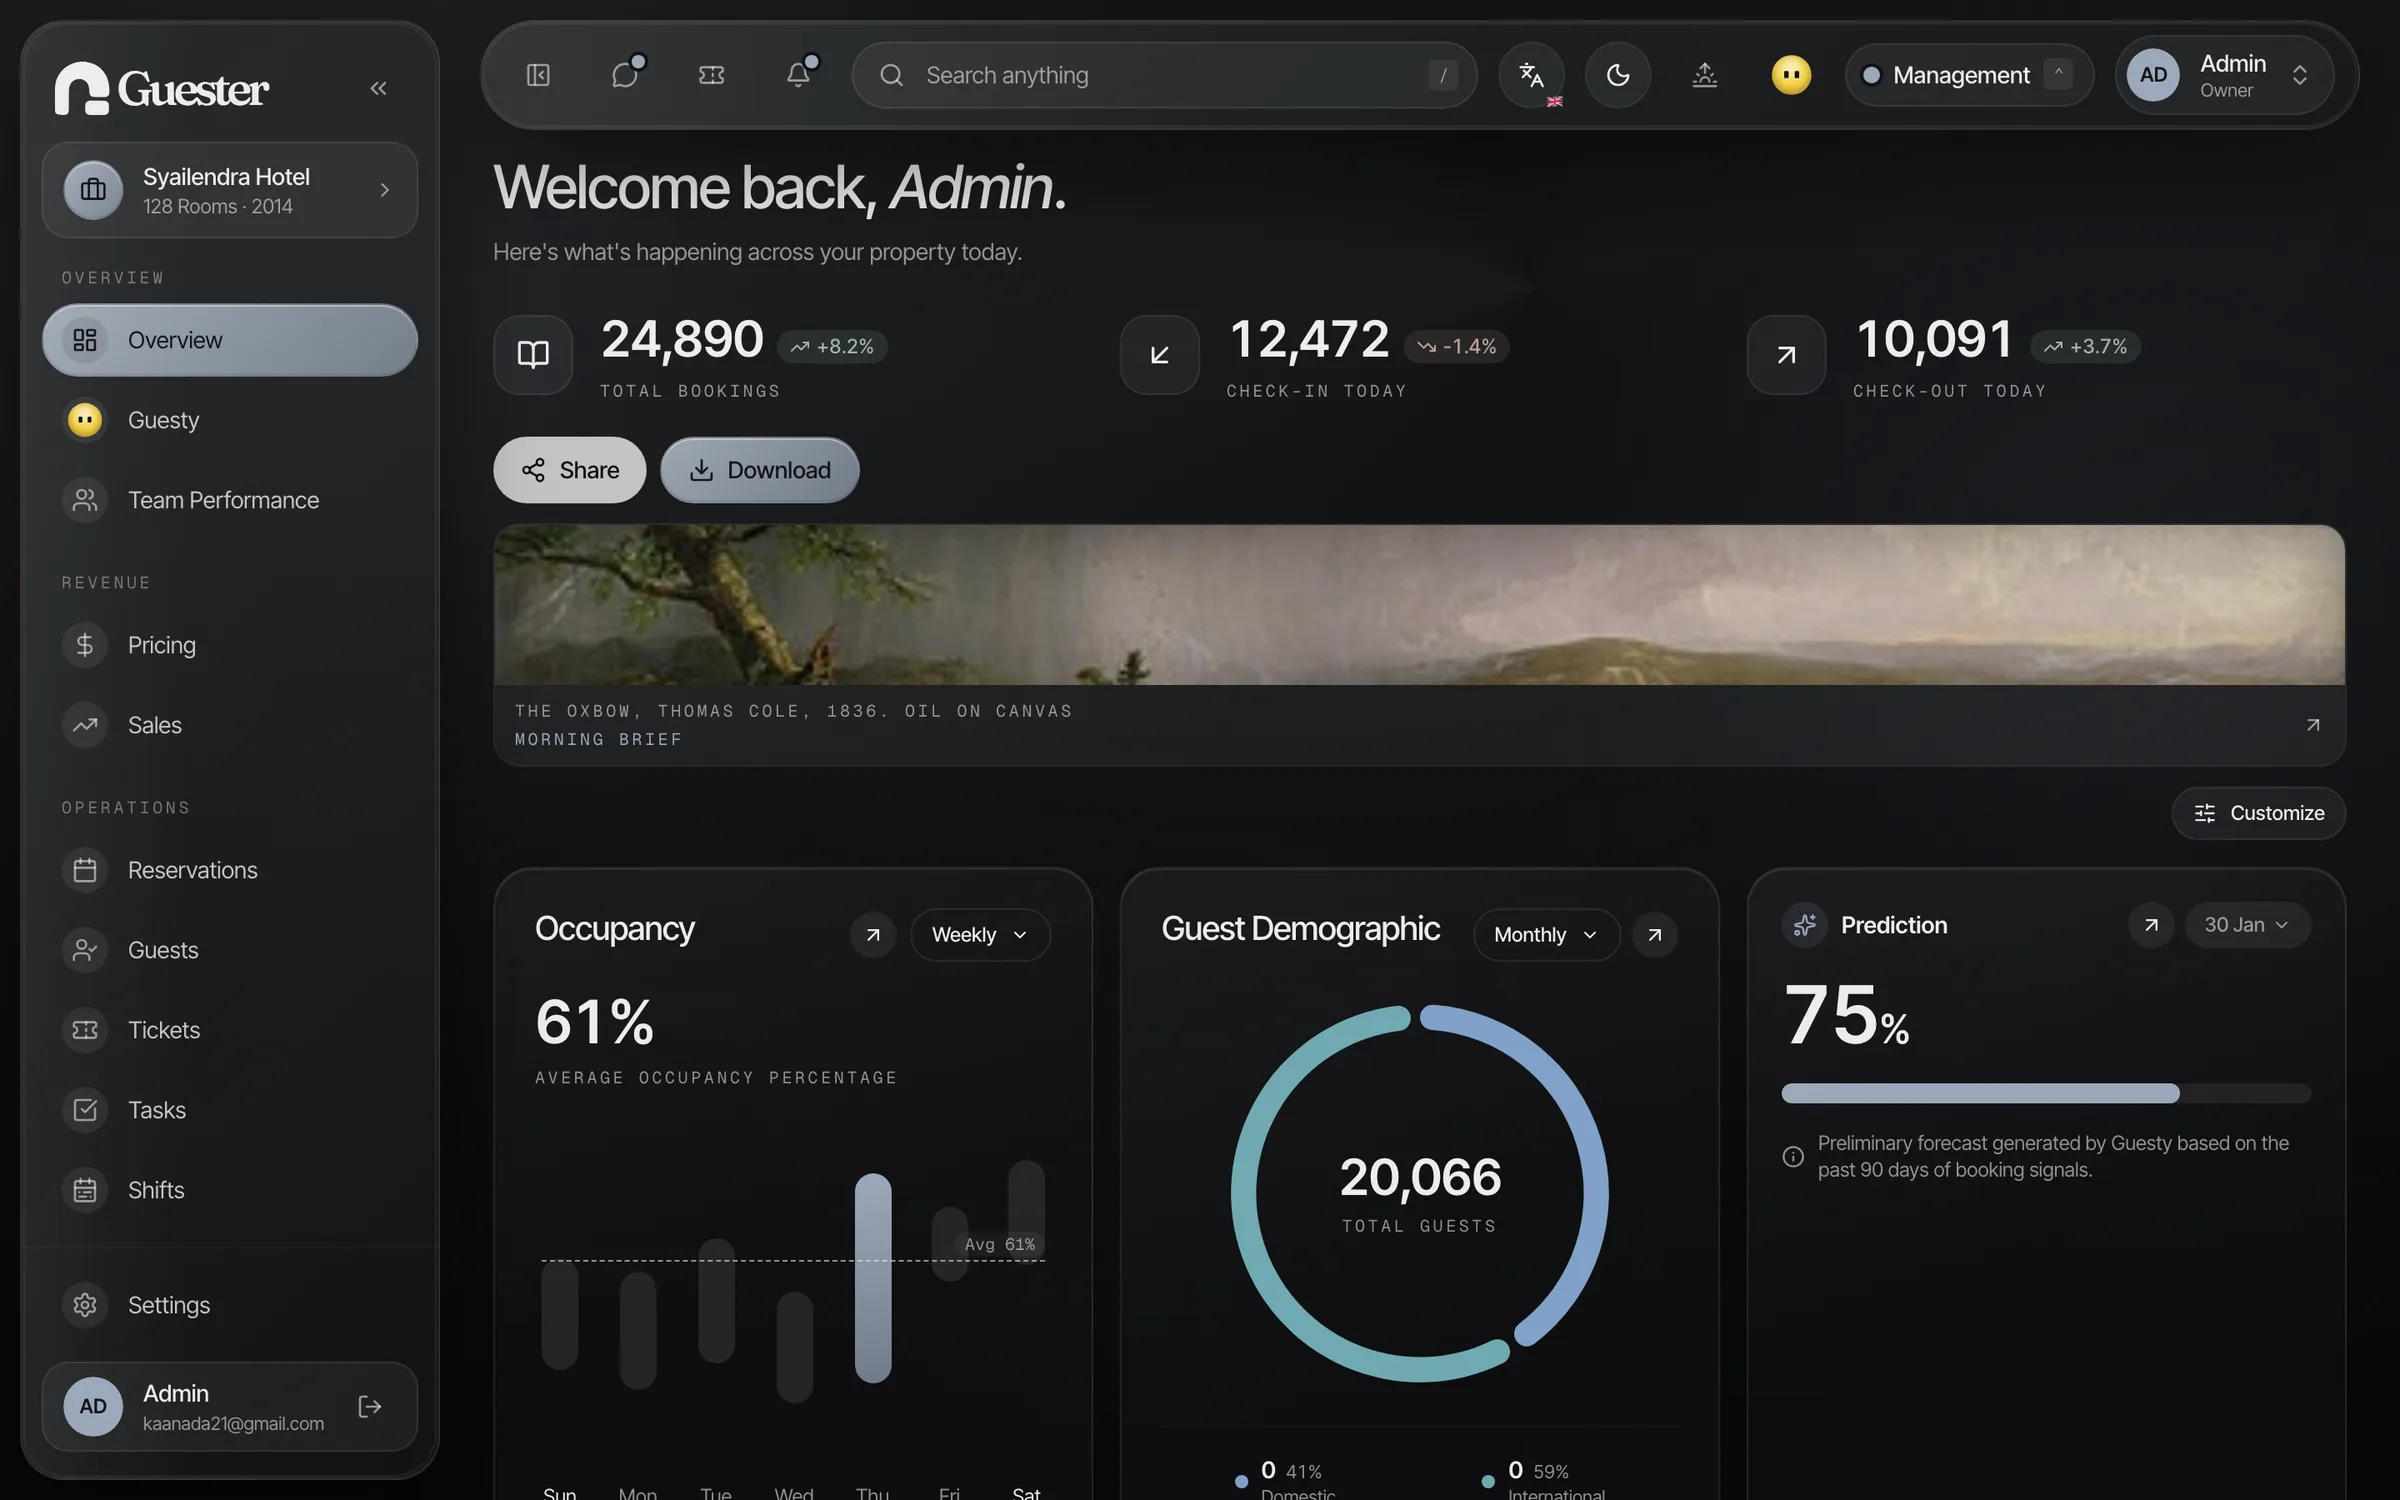Open the notifications bell
This screenshot has height=1500, width=2400.
pos(799,75)
